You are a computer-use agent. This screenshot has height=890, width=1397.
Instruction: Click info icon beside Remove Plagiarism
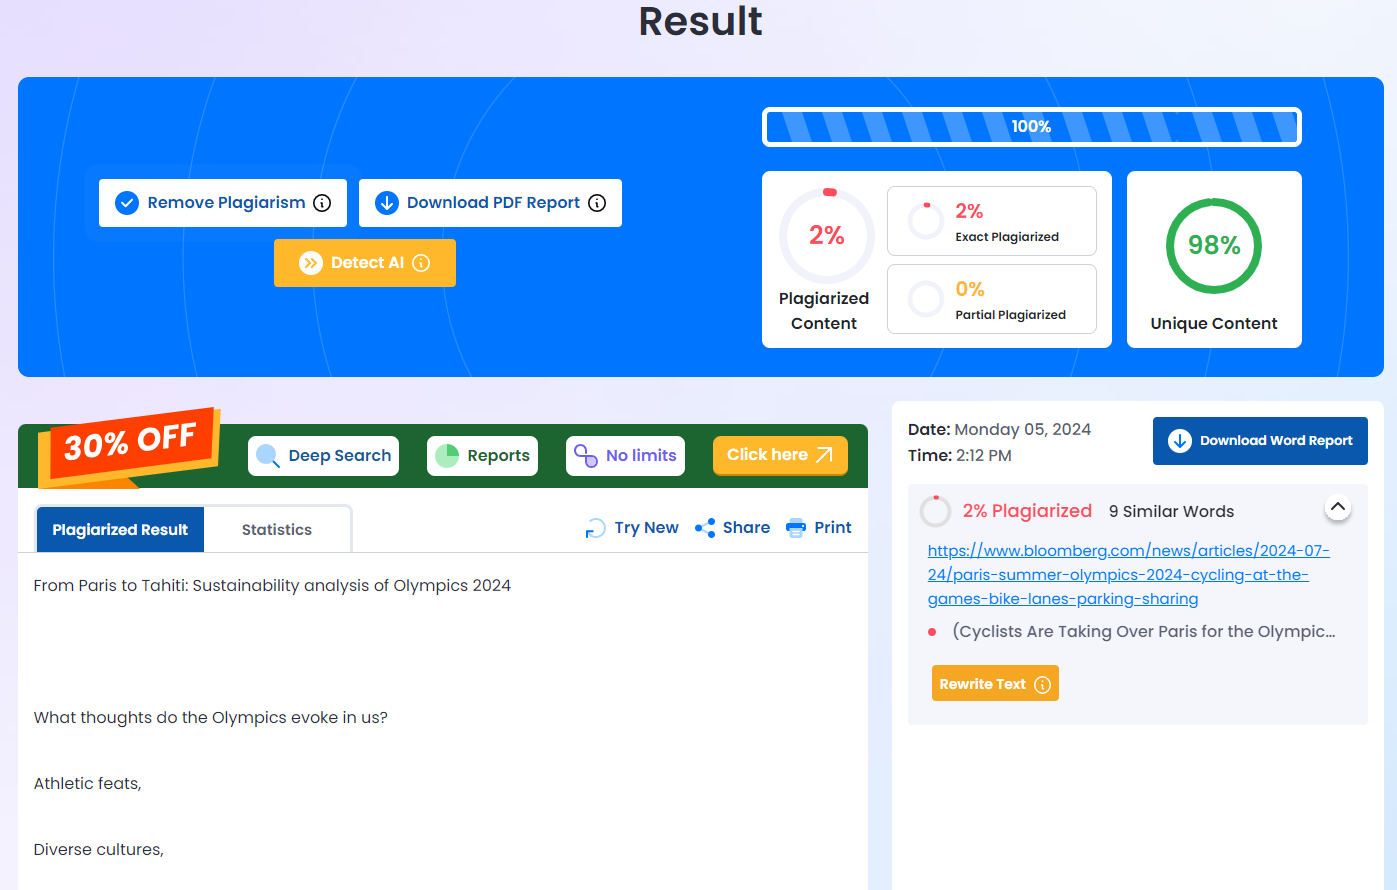point(322,203)
